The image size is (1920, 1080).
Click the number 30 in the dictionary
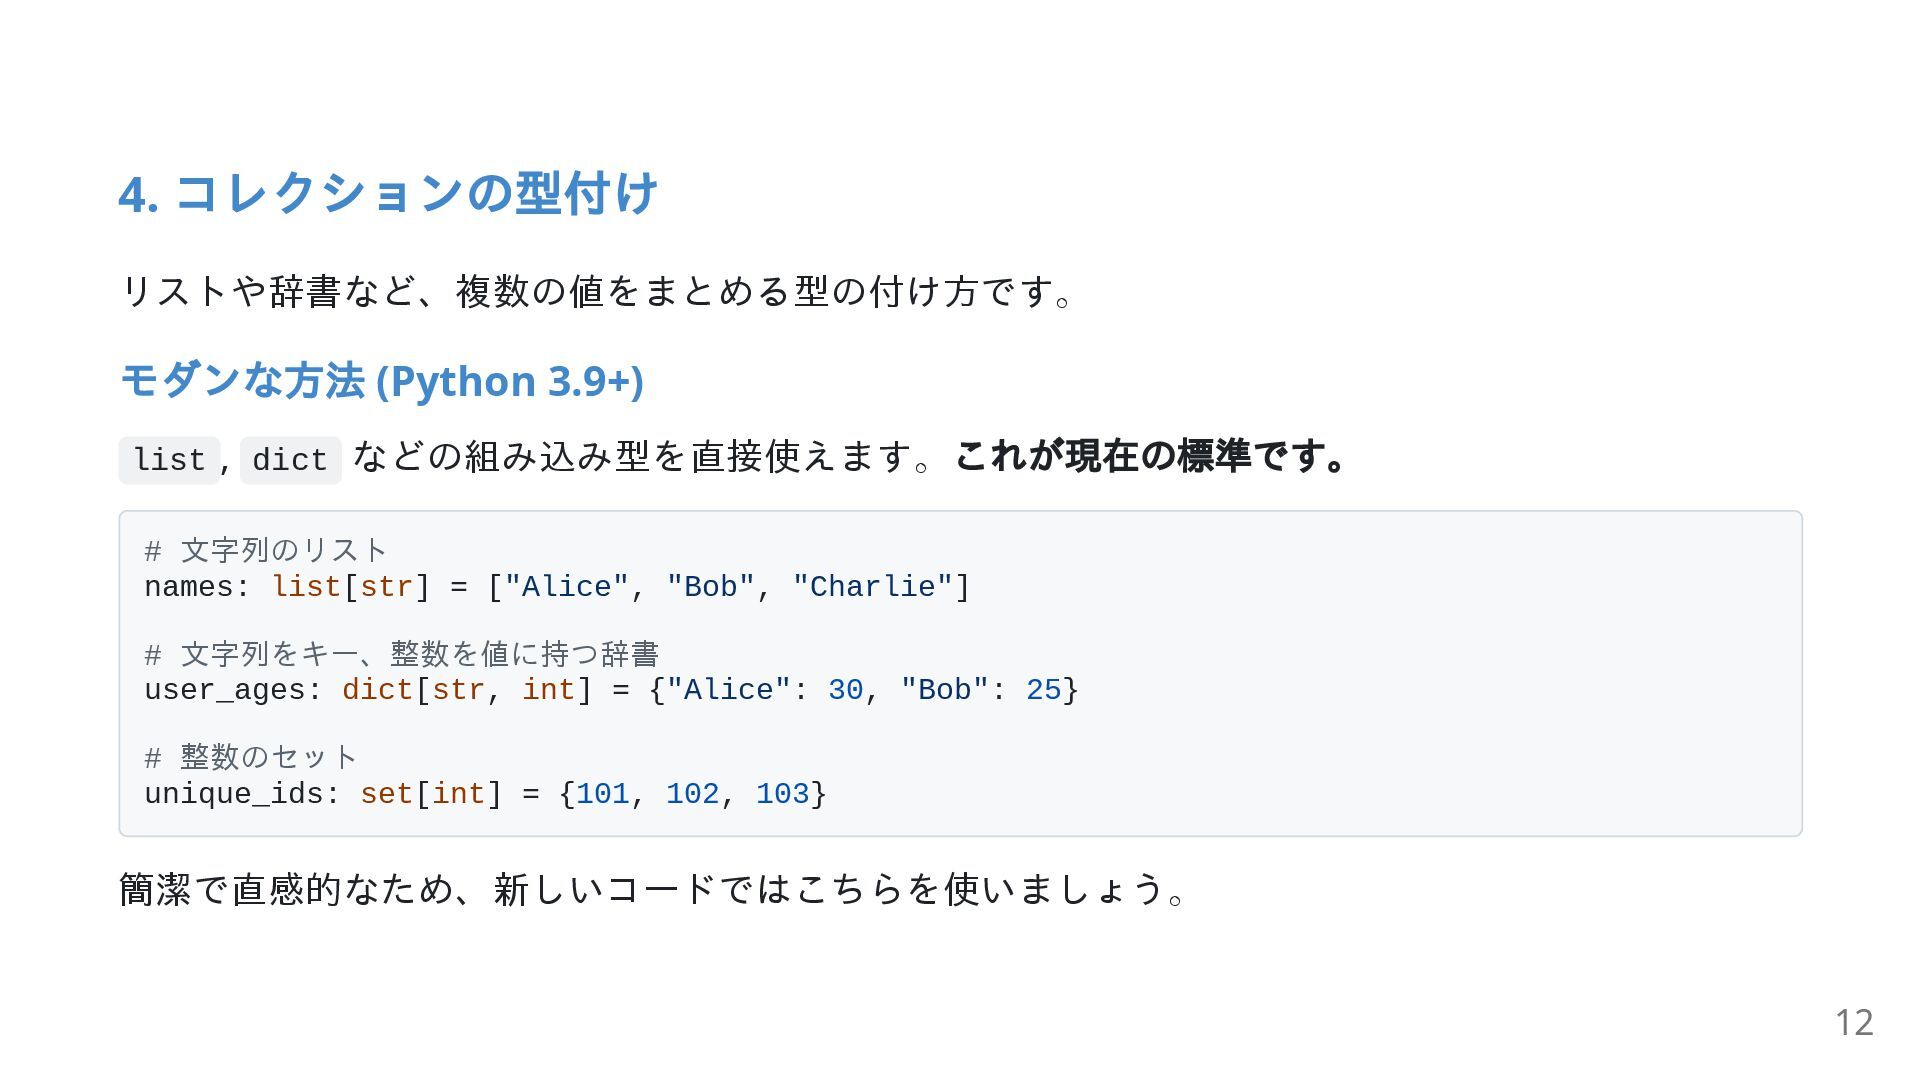coord(845,690)
